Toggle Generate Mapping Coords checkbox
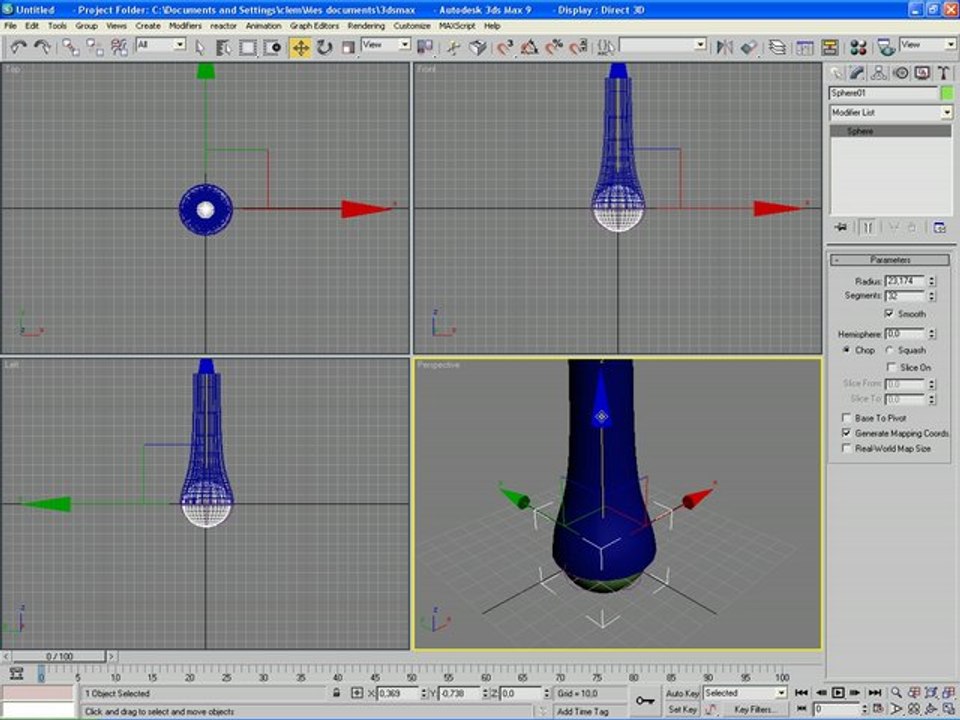Viewport: 960px width, 720px height. click(x=846, y=433)
